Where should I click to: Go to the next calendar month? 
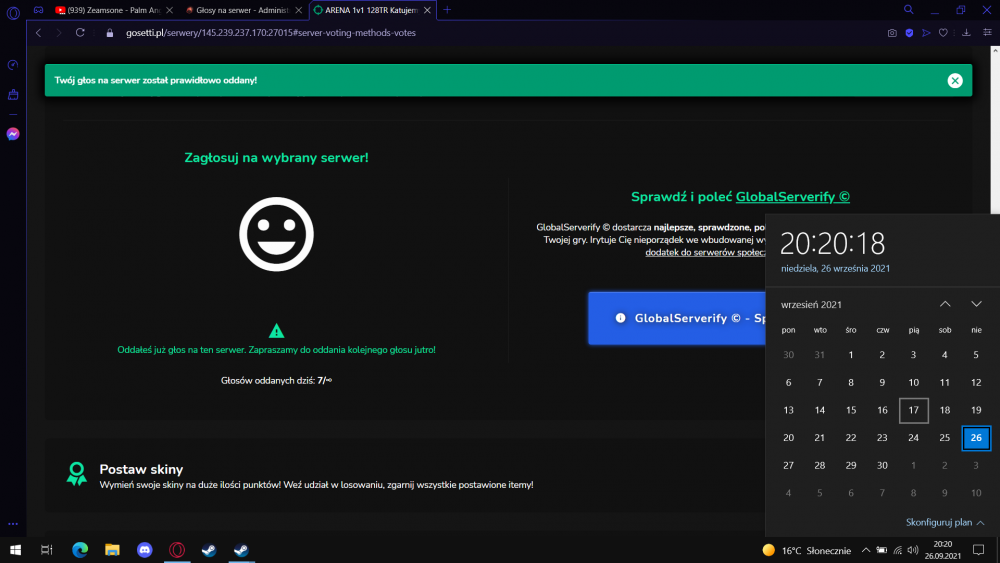(x=976, y=304)
